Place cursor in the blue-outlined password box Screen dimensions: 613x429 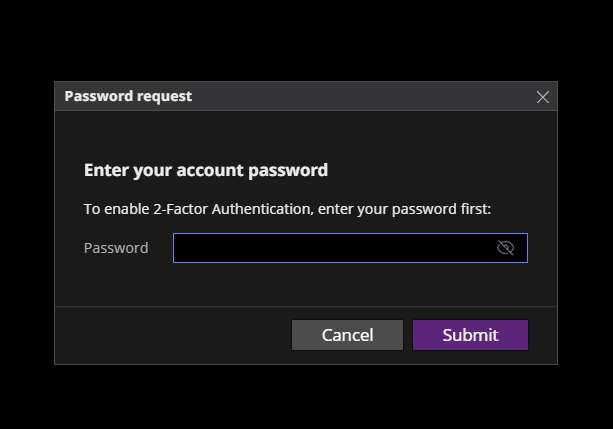coord(350,248)
